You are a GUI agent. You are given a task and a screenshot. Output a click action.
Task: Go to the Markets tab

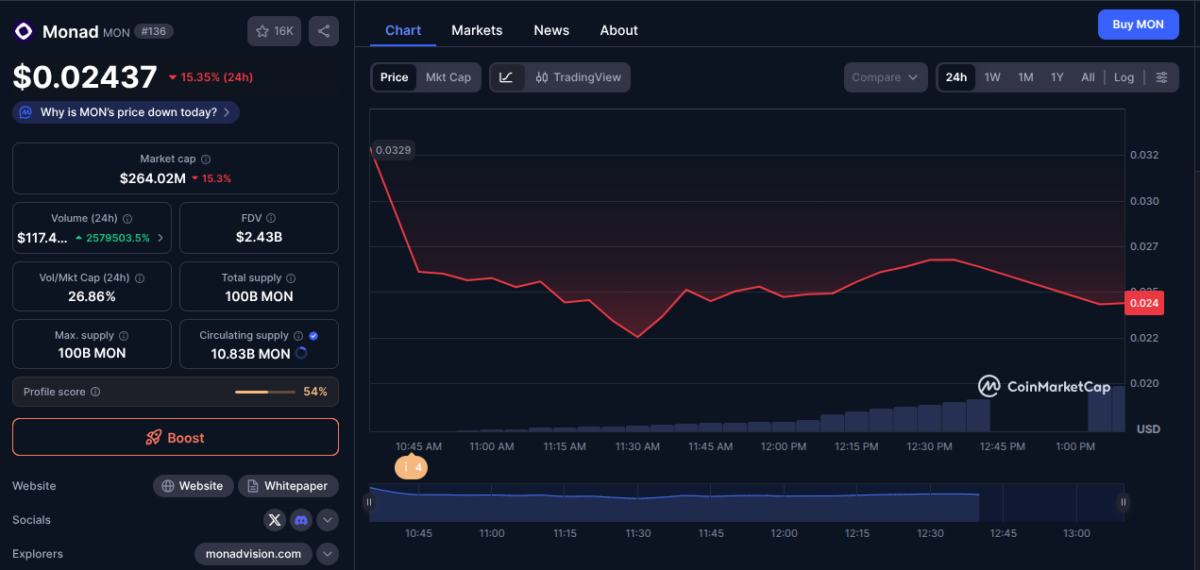[477, 30]
